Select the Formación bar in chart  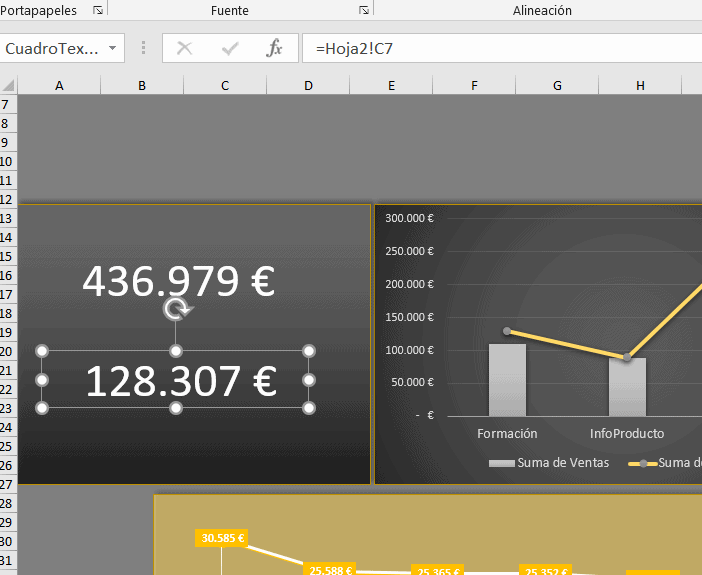click(x=507, y=380)
